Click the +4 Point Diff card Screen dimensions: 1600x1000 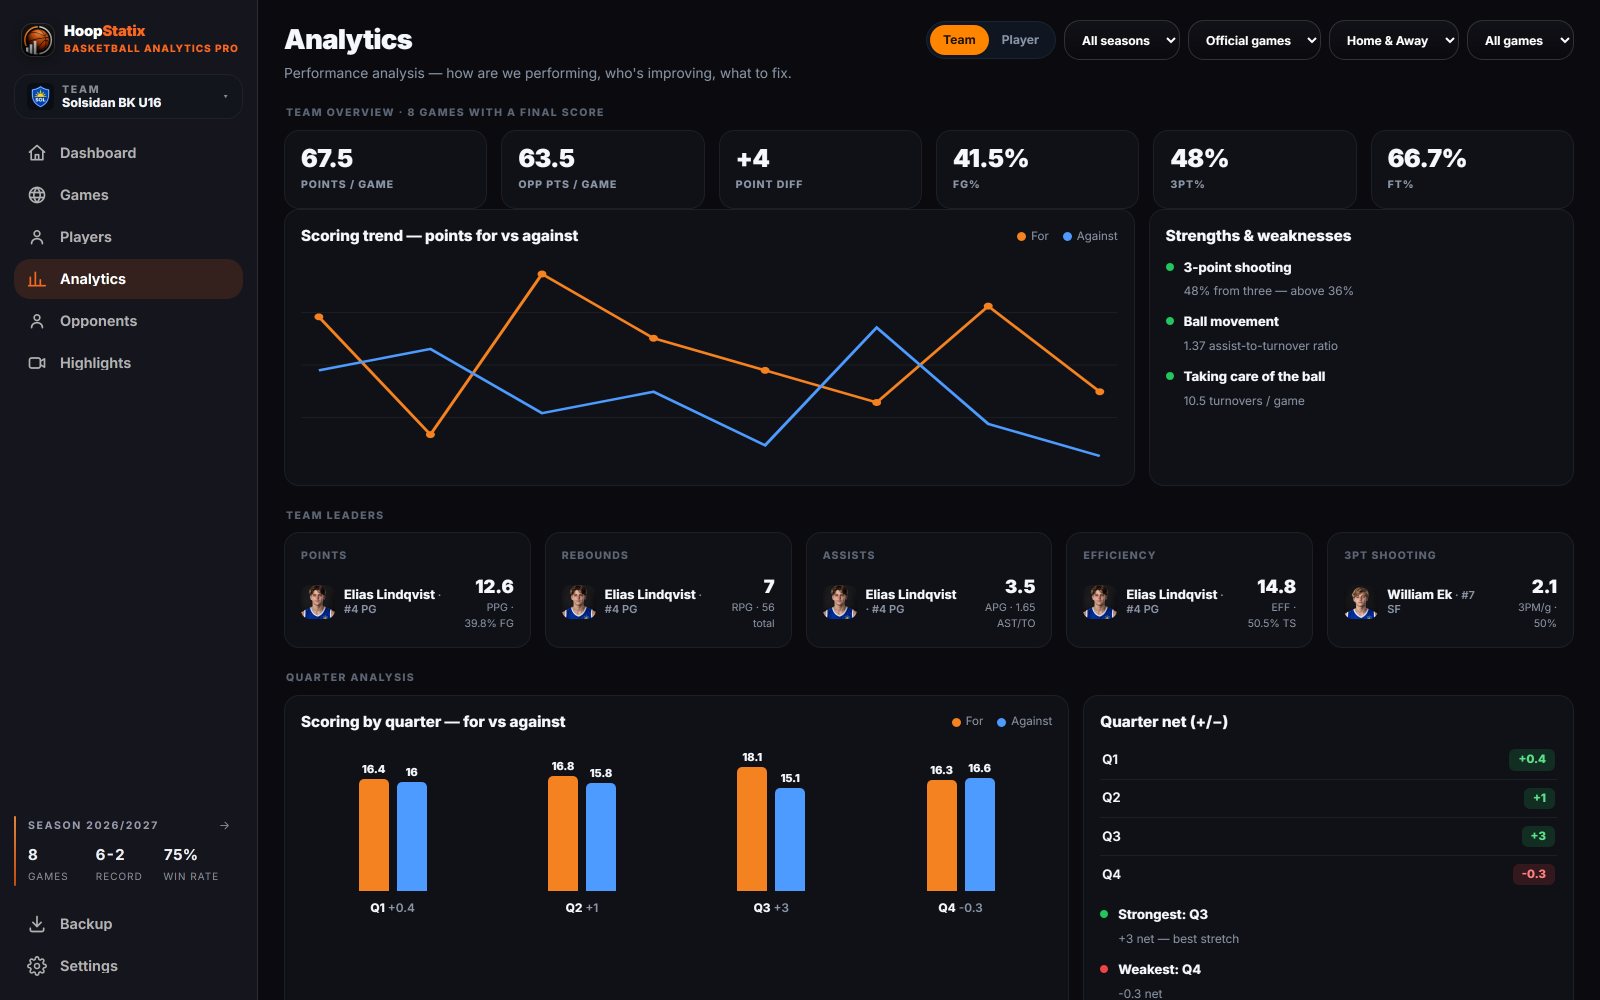click(x=820, y=169)
